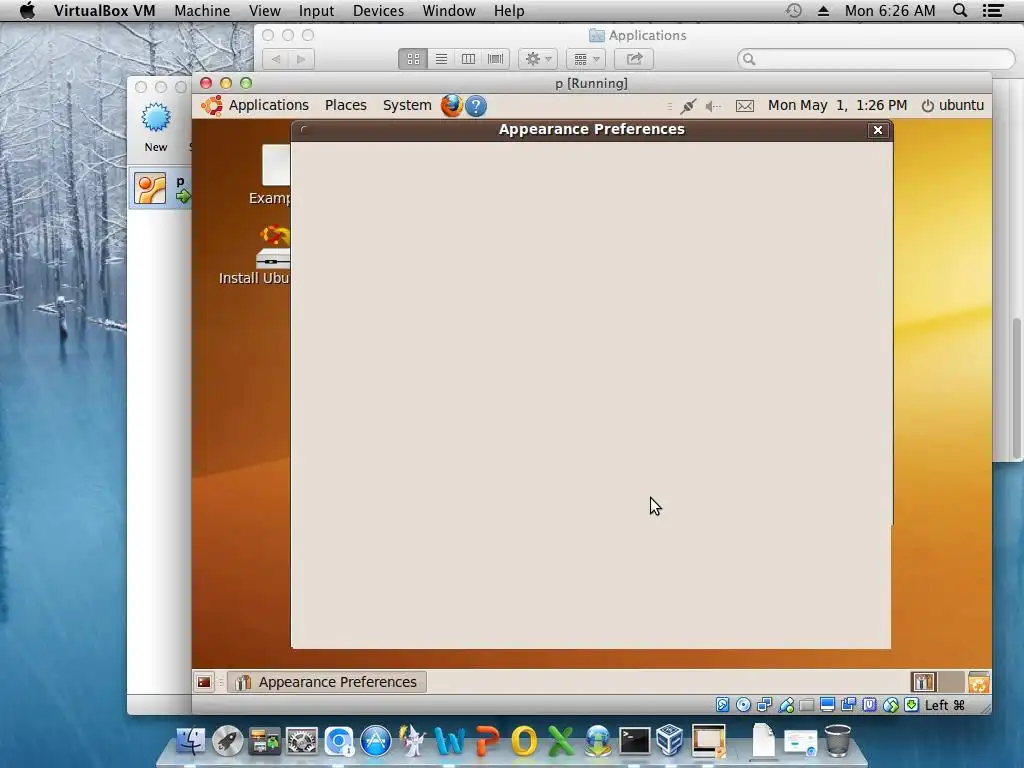Click the Finder window search field
1024x768 pixels.
pyautogui.click(x=876, y=59)
